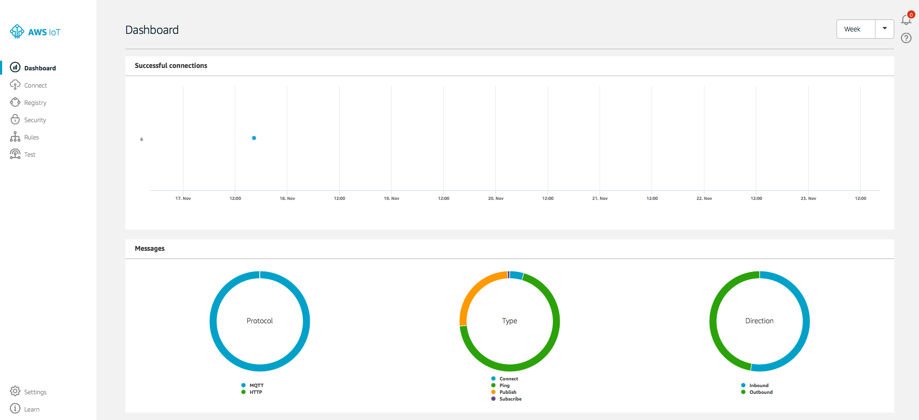Click the Registry icon in sidebar
The width and height of the screenshot is (919, 420).
[x=15, y=103]
